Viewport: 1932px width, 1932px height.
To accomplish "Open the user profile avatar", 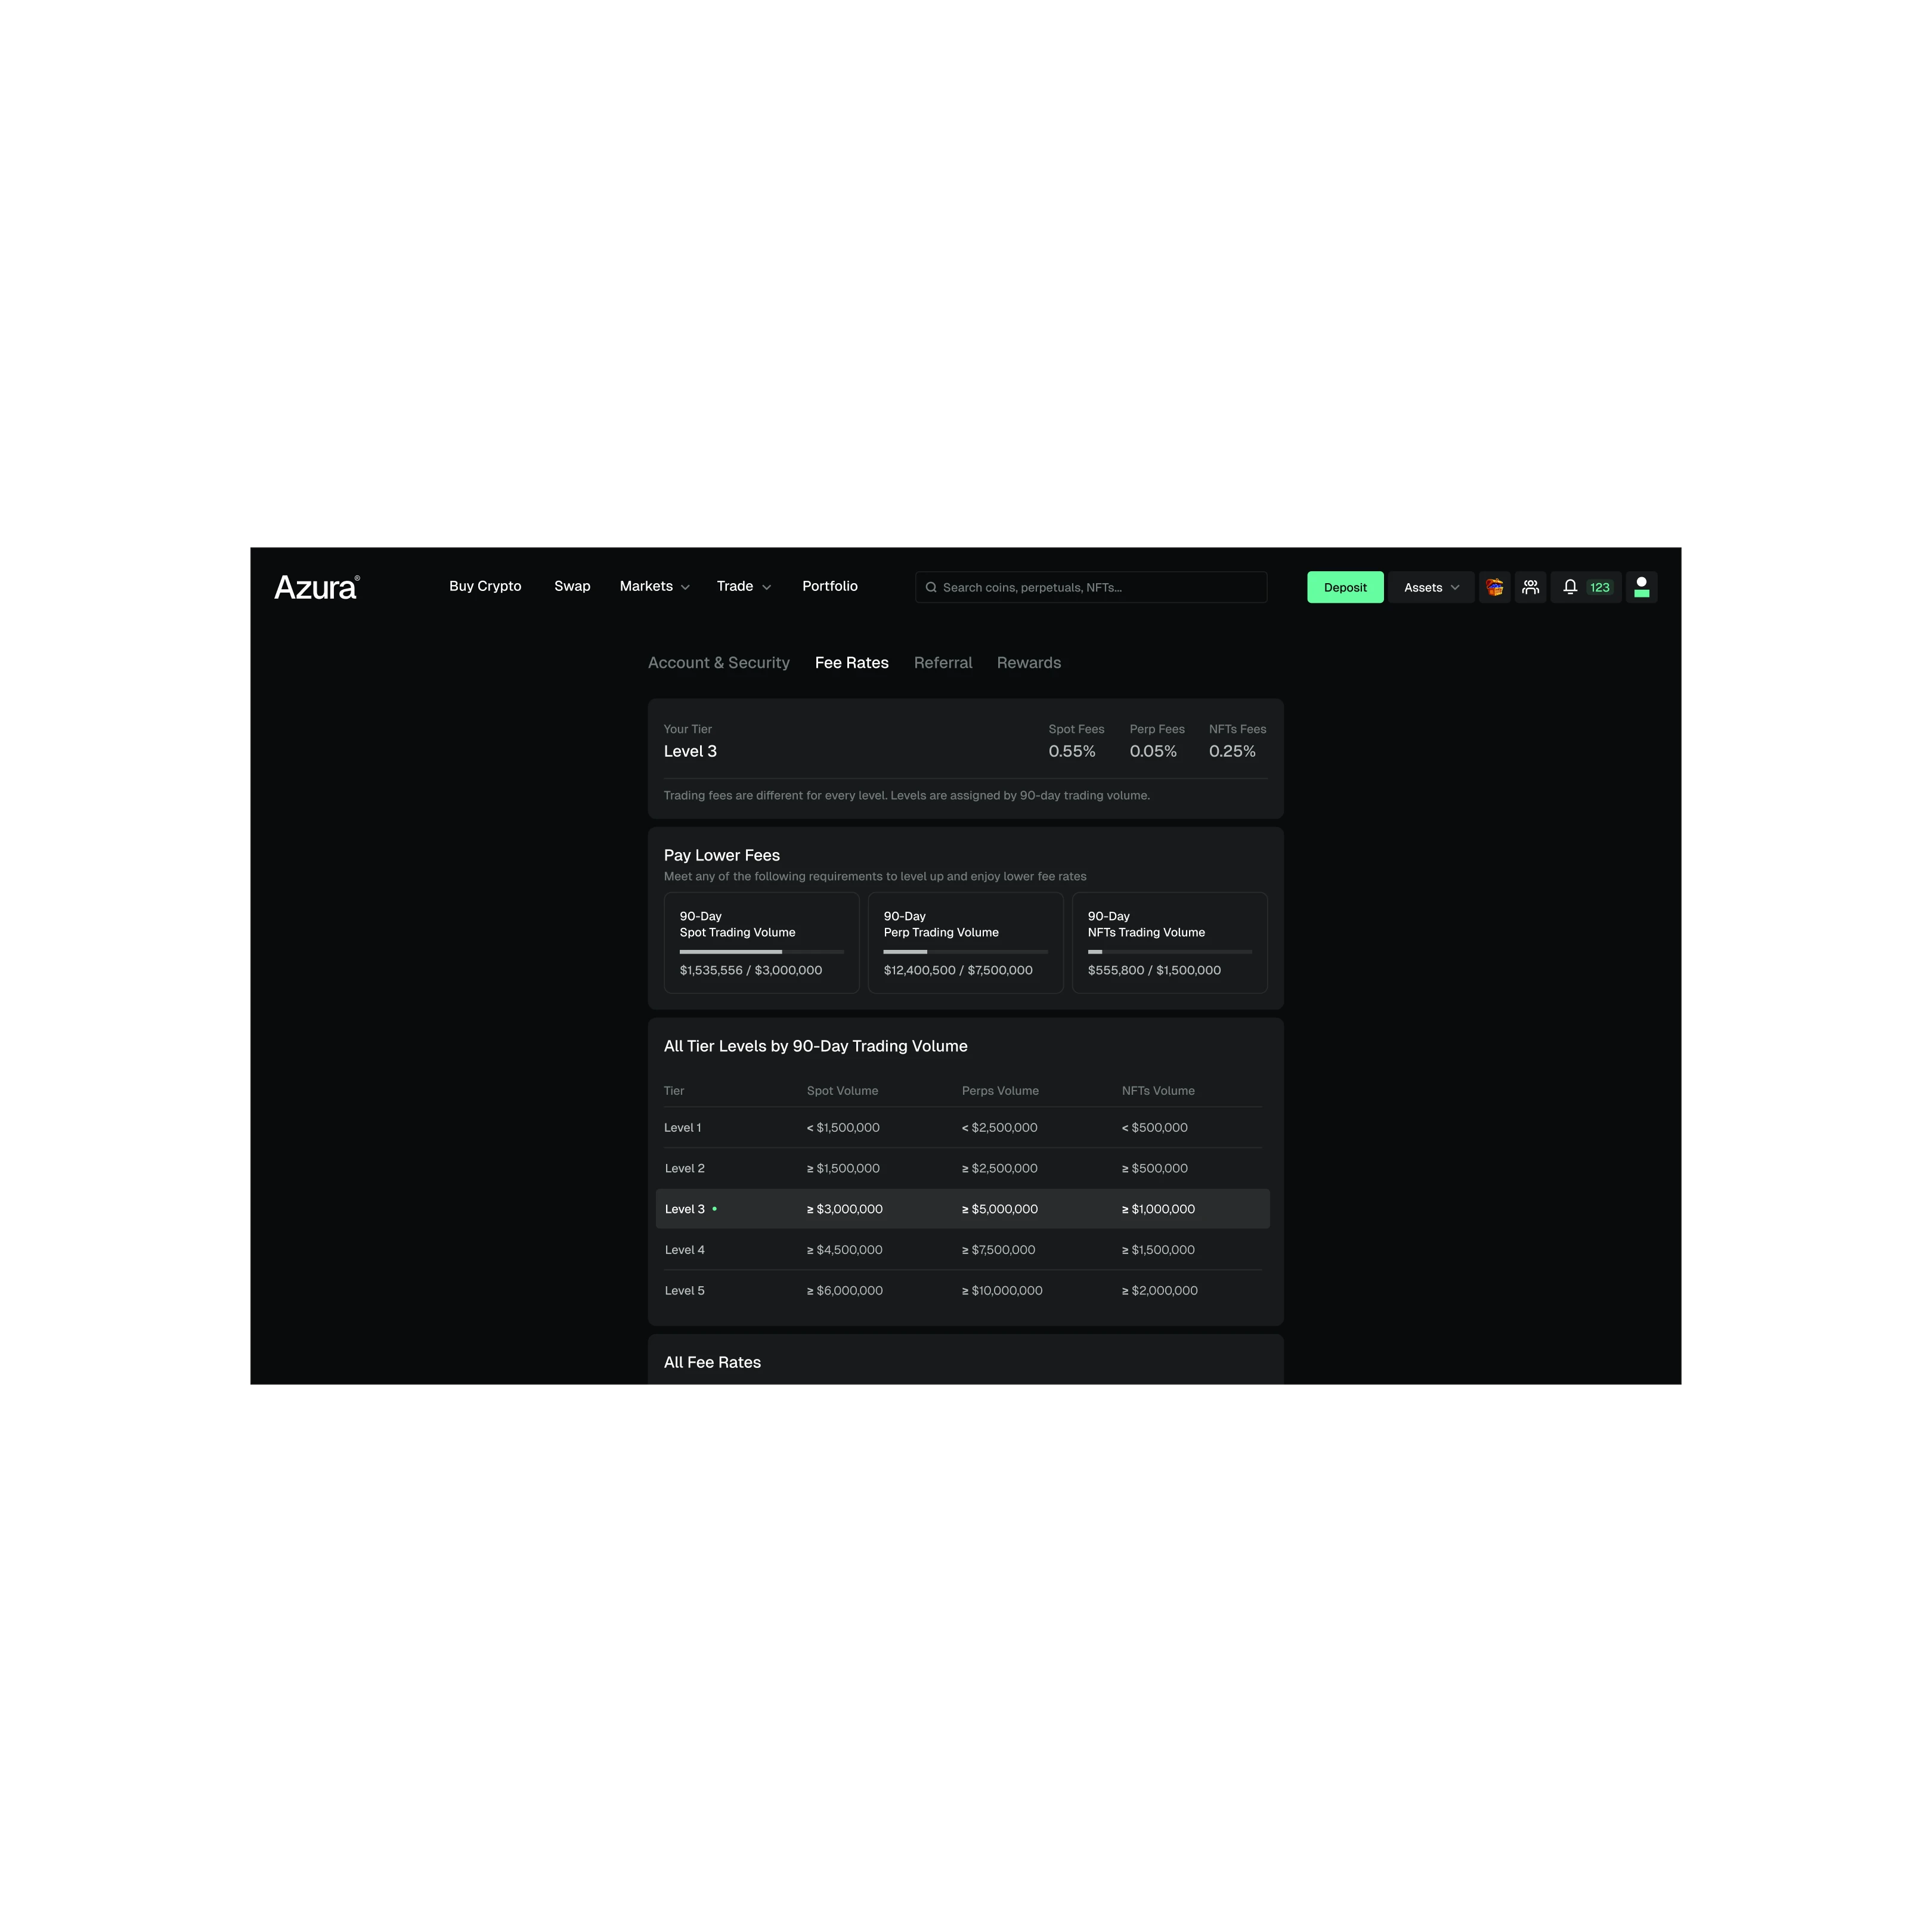I will (x=1641, y=587).
